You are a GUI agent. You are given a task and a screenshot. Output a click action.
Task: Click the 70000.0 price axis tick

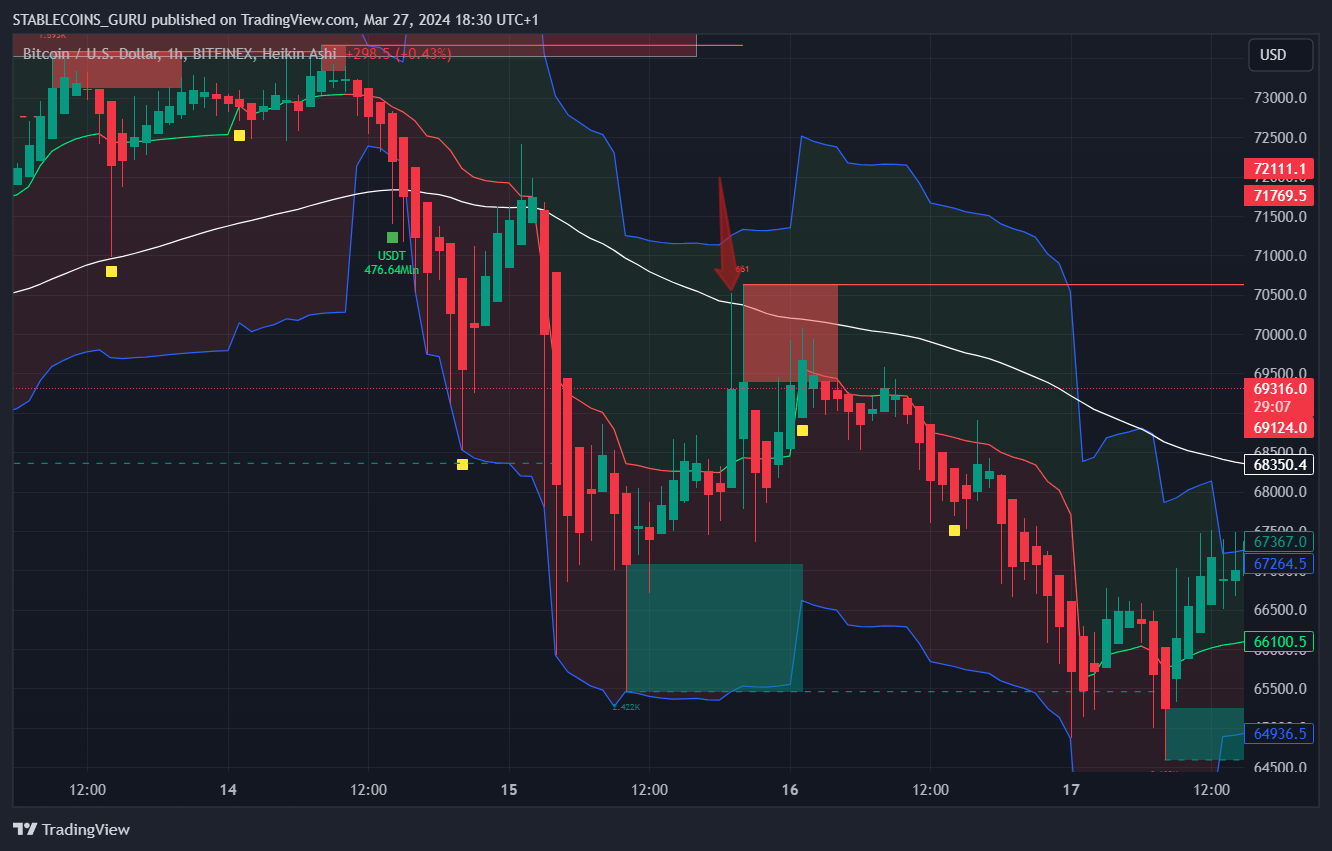[1279, 334]
